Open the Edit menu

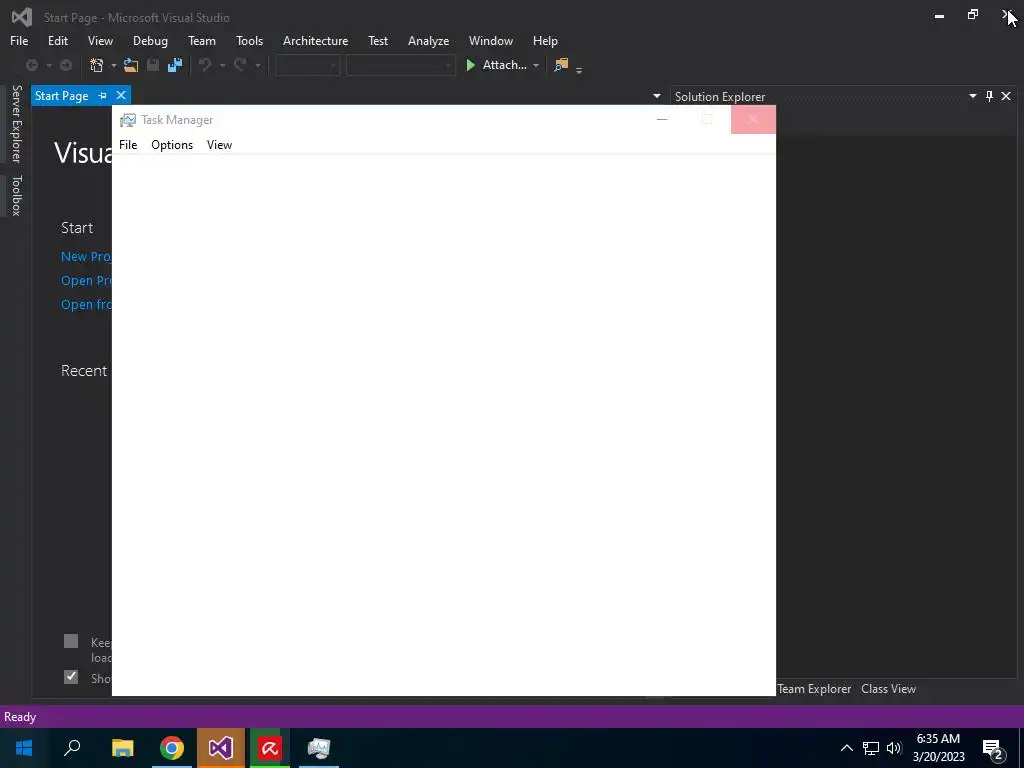pos(57,40)
